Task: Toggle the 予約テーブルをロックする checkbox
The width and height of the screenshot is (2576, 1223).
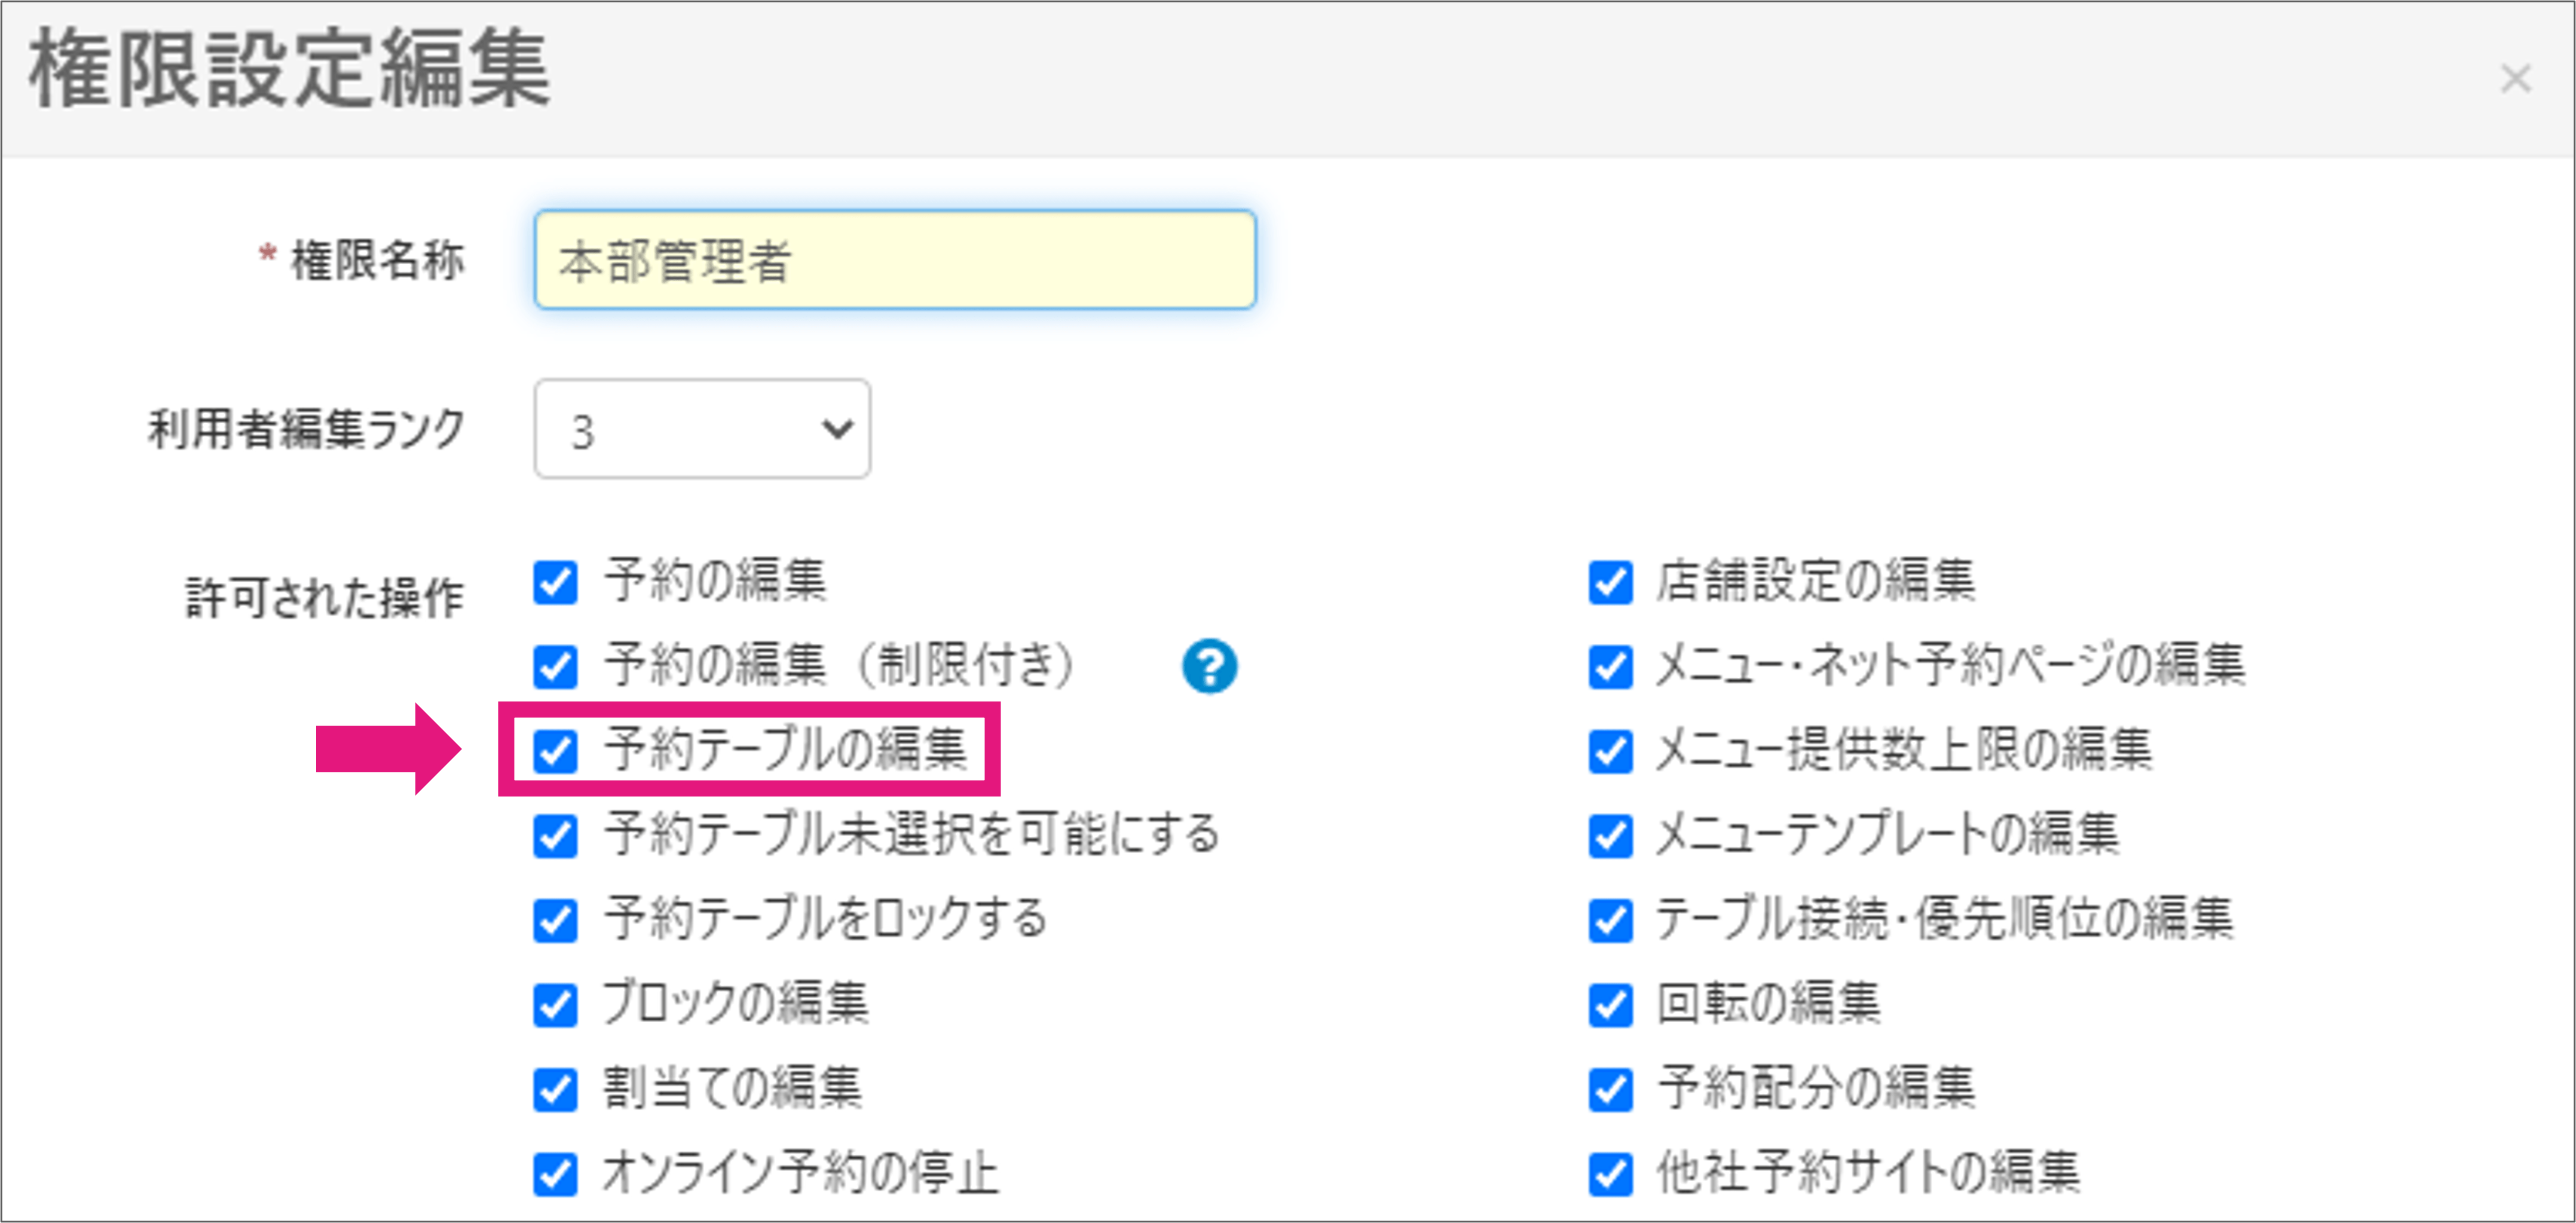Action: click(555, 920)
